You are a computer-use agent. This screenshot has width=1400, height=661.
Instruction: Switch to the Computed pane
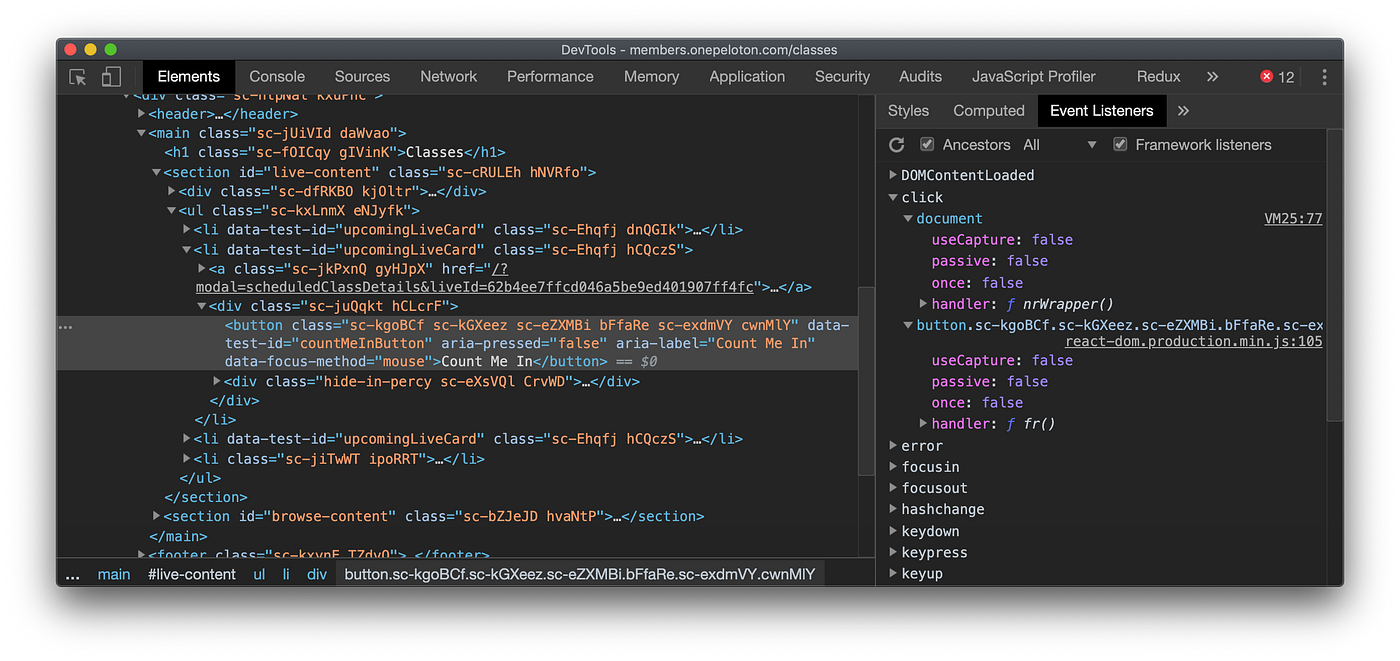[x=989, y=111]
